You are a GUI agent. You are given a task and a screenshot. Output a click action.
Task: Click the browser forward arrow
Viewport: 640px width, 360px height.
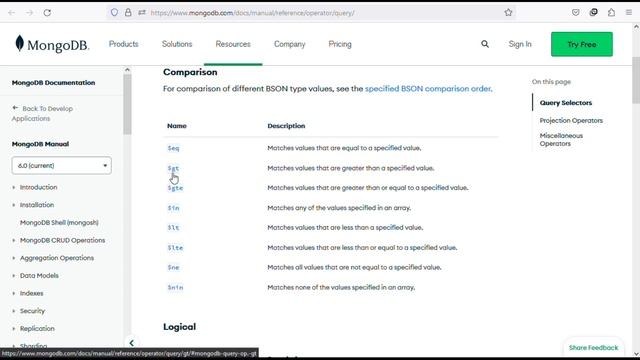pos(29,13)
